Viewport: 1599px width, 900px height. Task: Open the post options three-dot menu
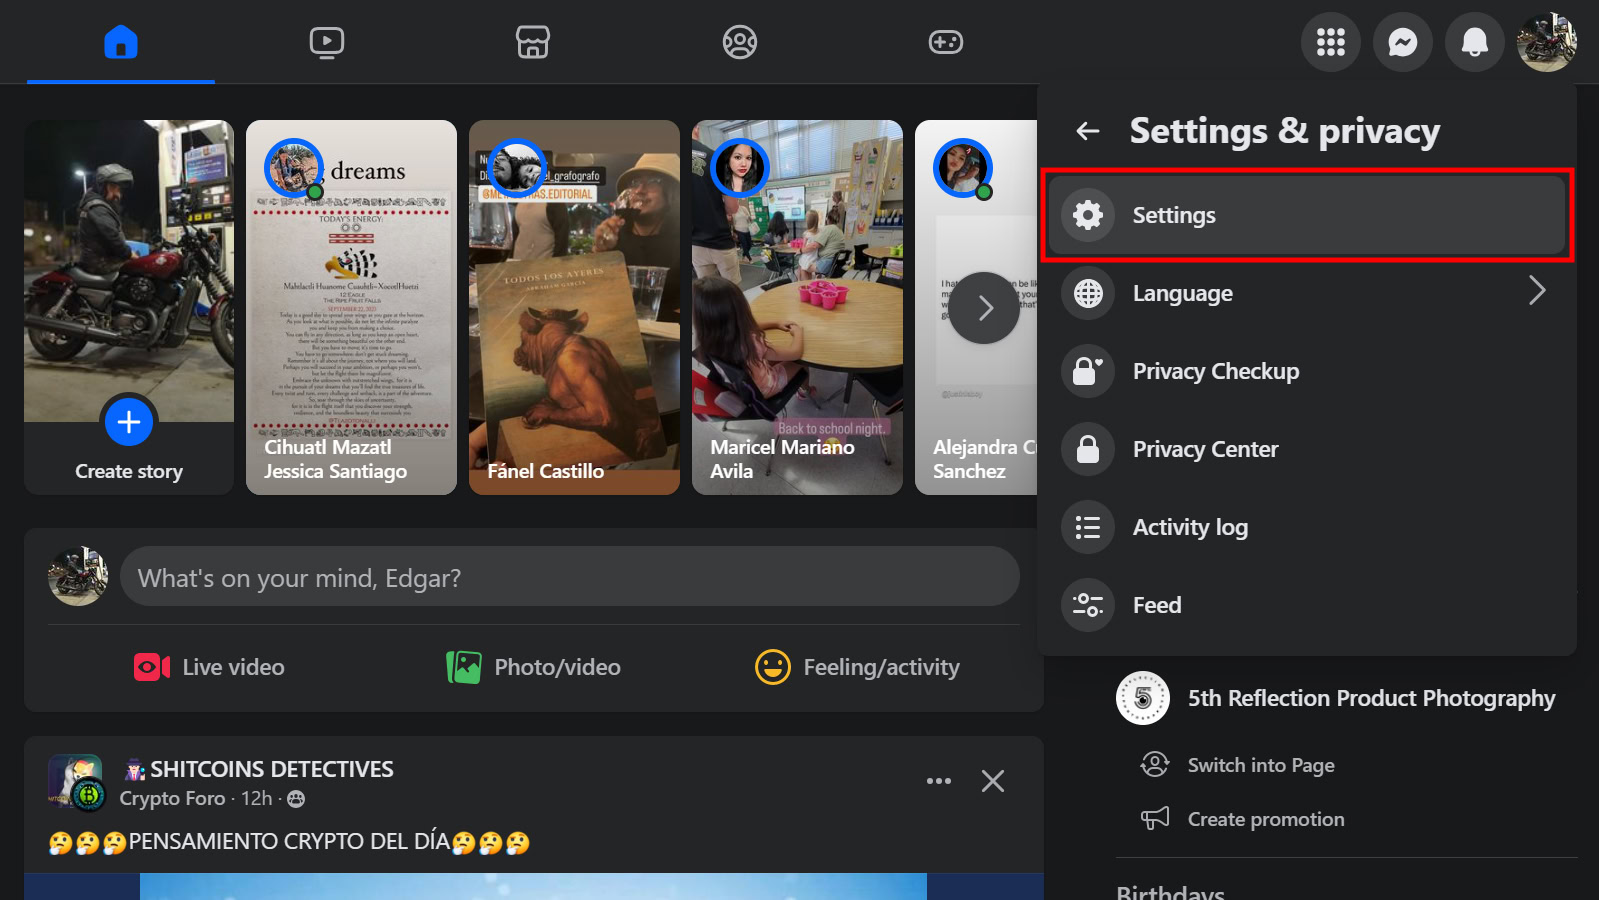(x=939, y=781)
